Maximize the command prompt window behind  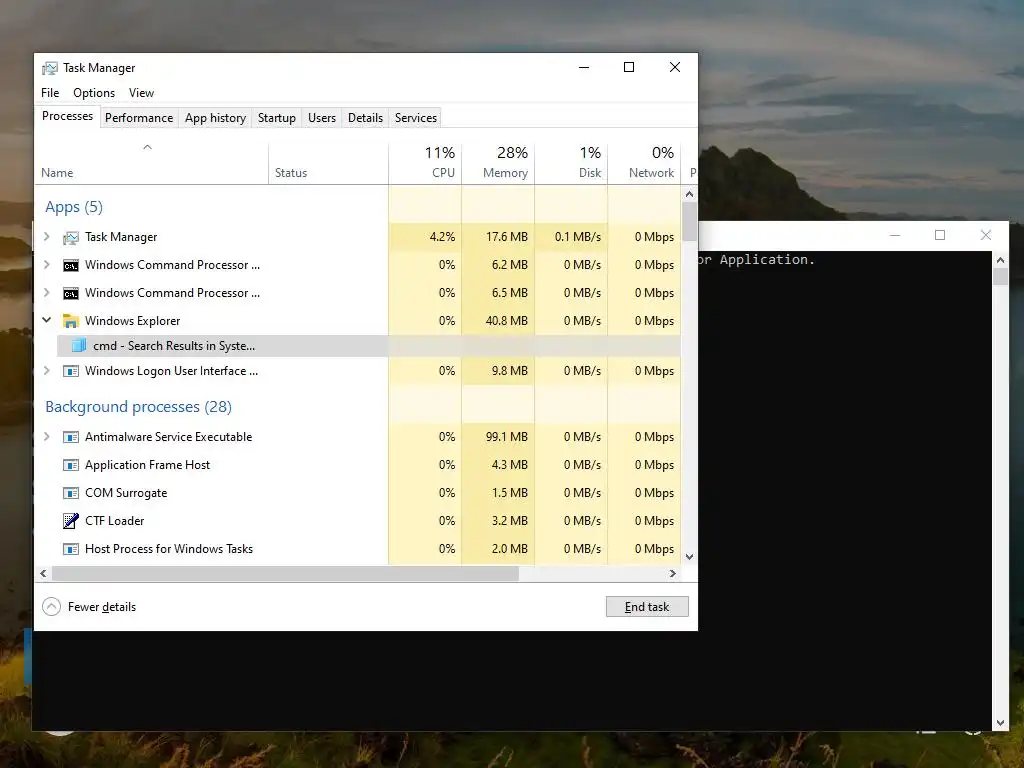pos(940,235)
